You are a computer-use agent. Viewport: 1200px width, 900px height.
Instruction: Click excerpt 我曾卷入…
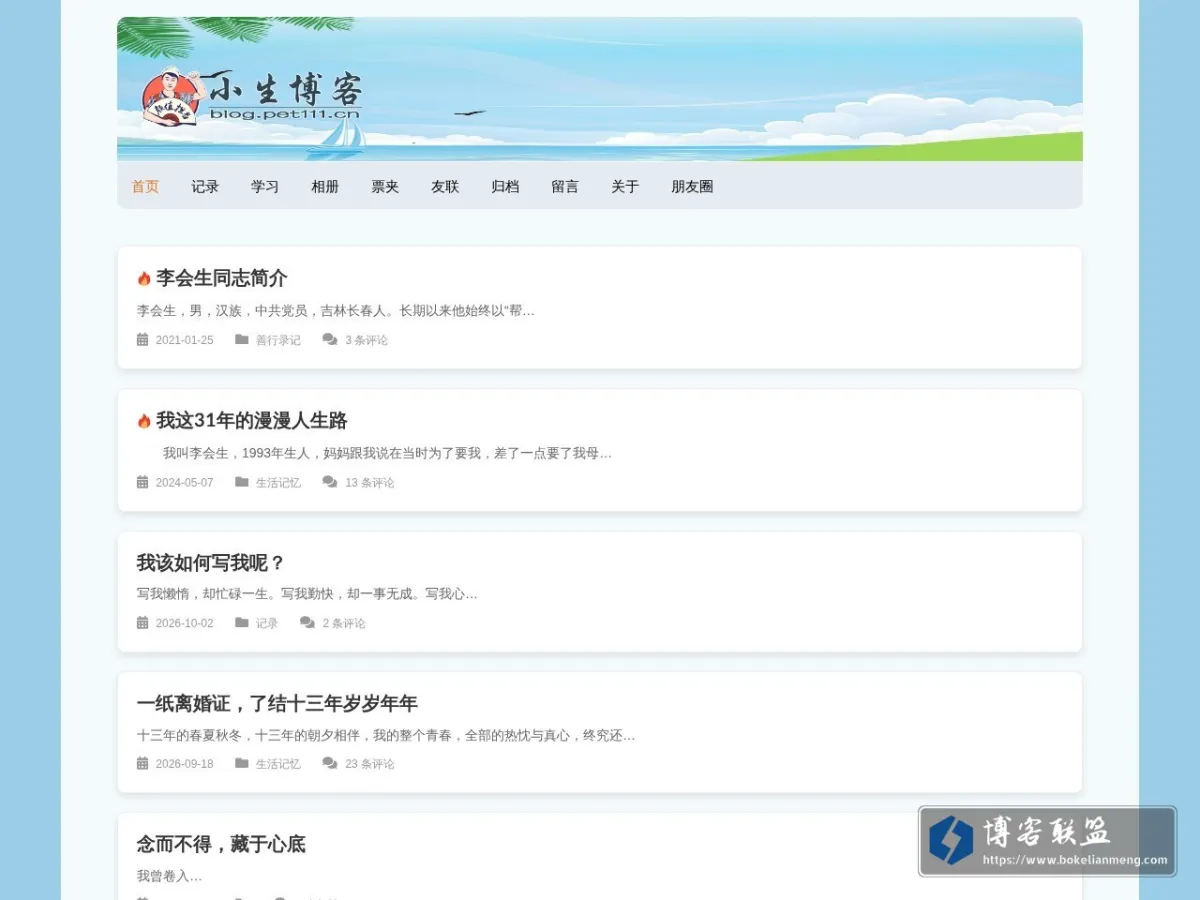(x=169, y=876)
